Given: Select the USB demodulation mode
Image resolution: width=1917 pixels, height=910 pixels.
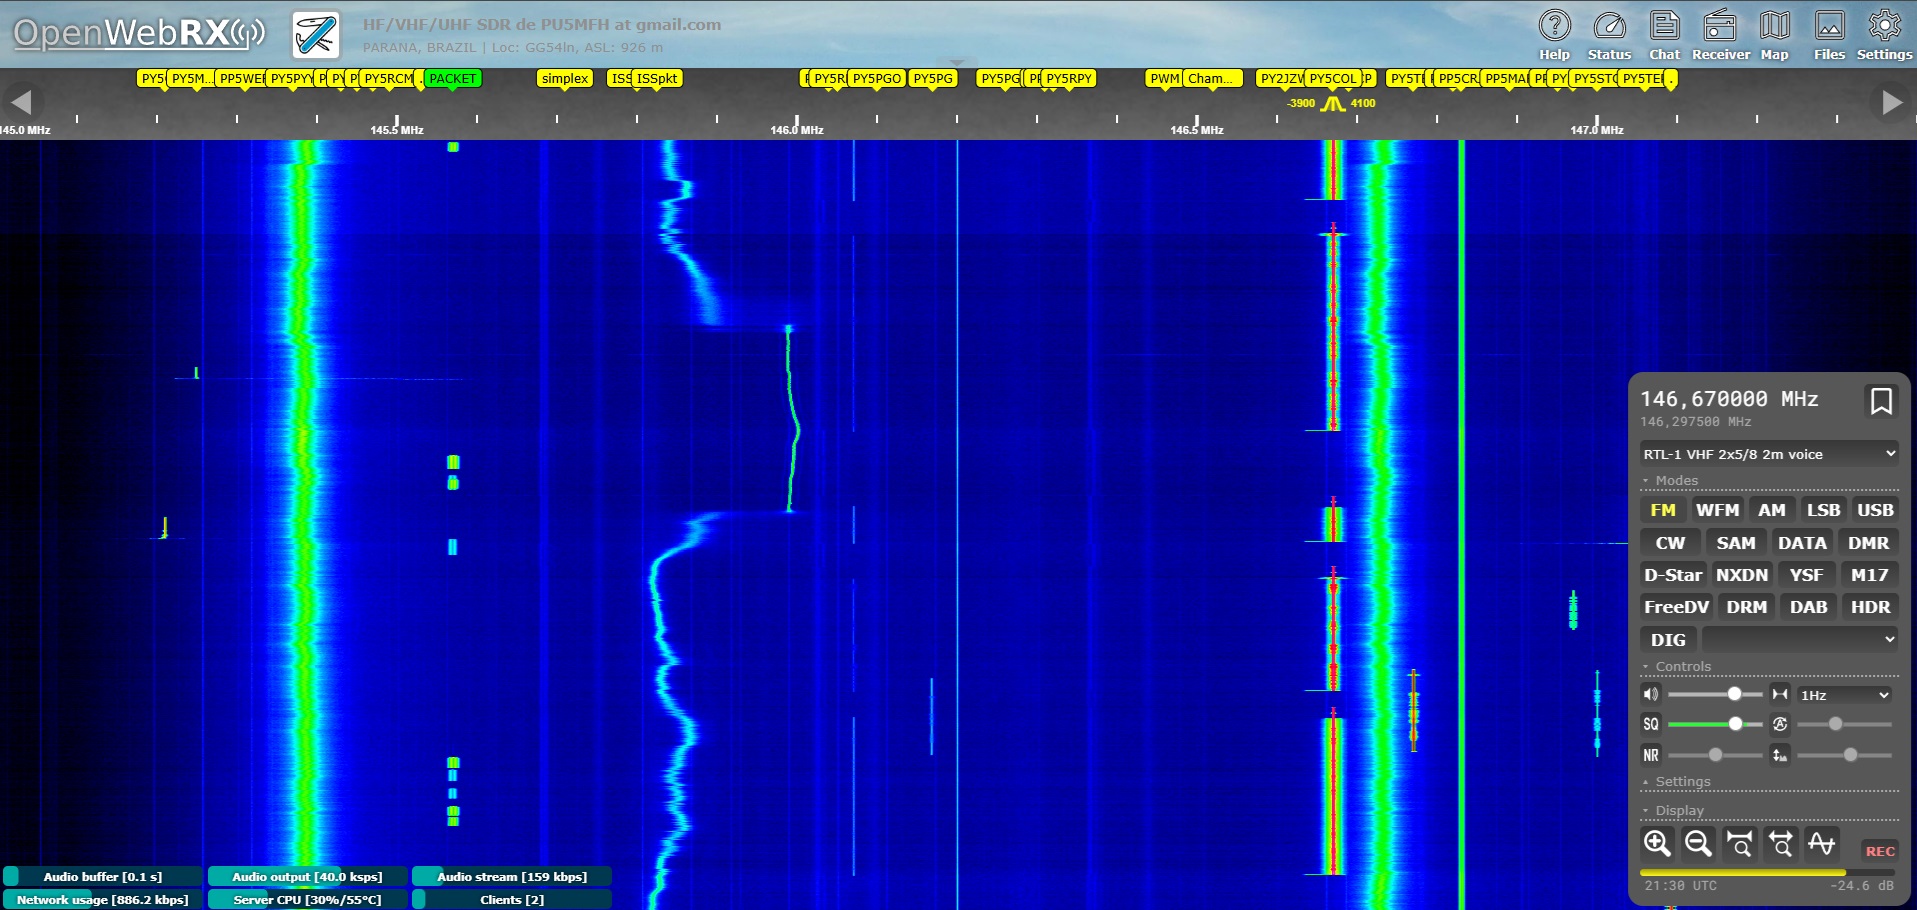Looking at the screenshot, I should coord(1875,510).
